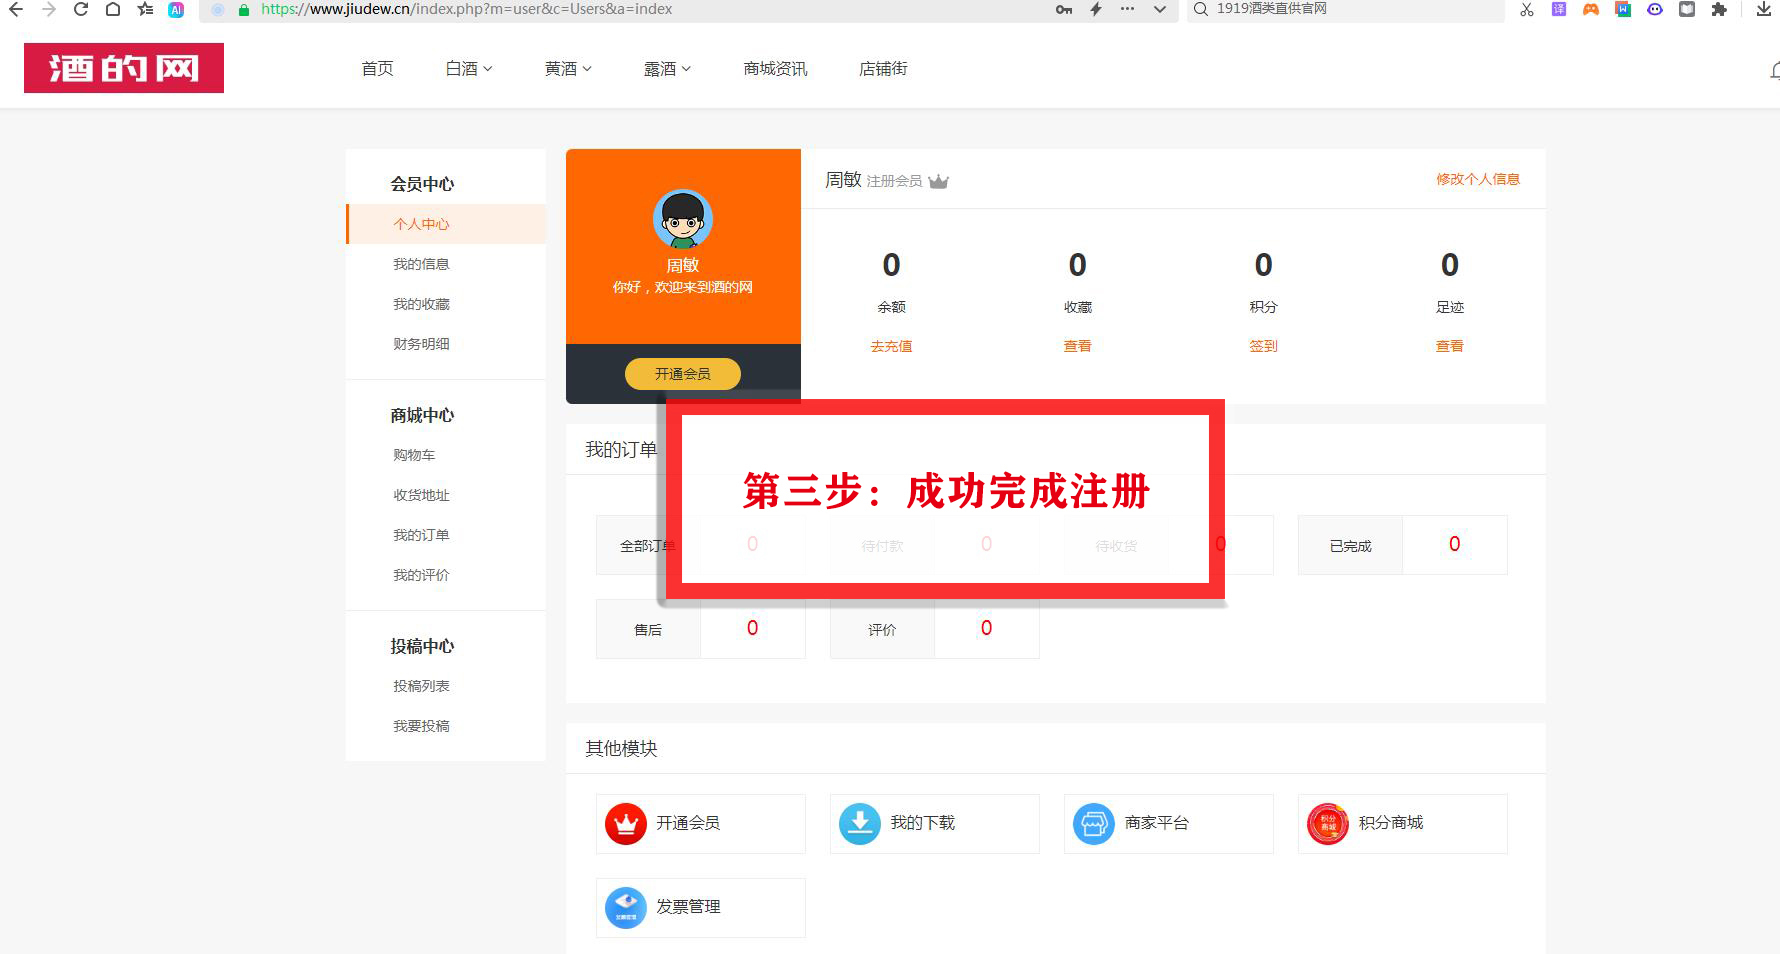Open 购物车 in the sidebar
1780x954 pixels.
[414, 455]
